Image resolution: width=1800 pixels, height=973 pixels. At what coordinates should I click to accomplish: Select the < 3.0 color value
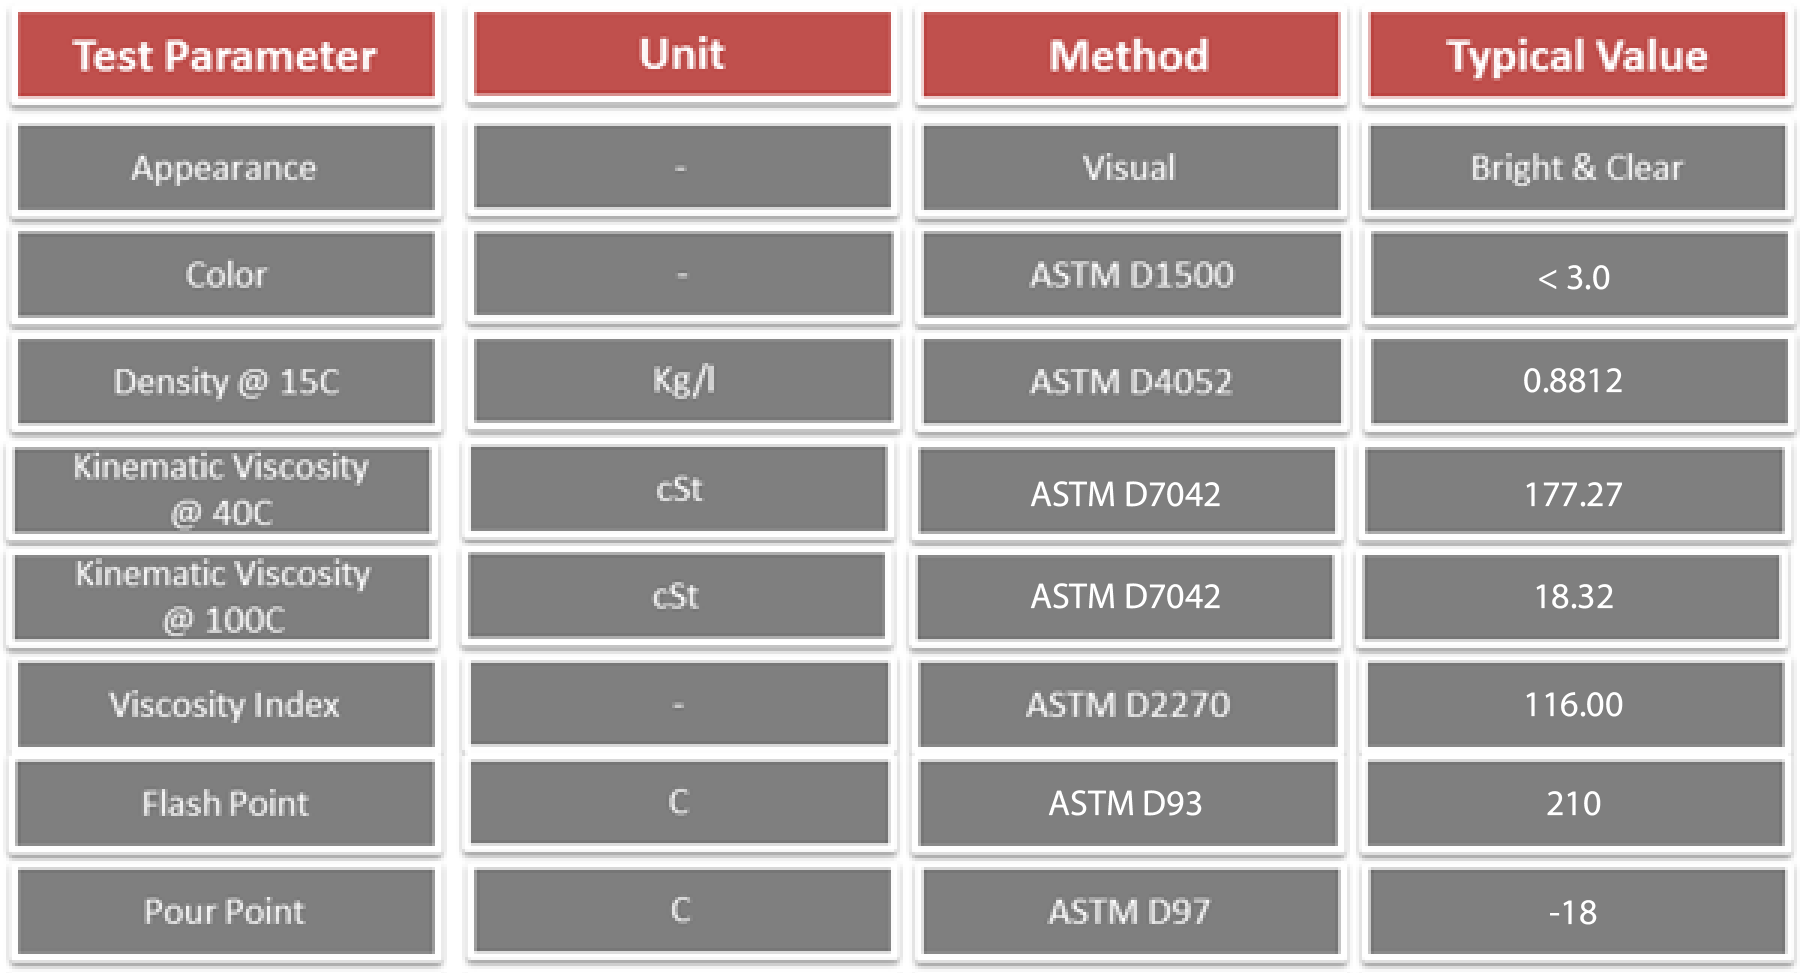pos(1575,277)
